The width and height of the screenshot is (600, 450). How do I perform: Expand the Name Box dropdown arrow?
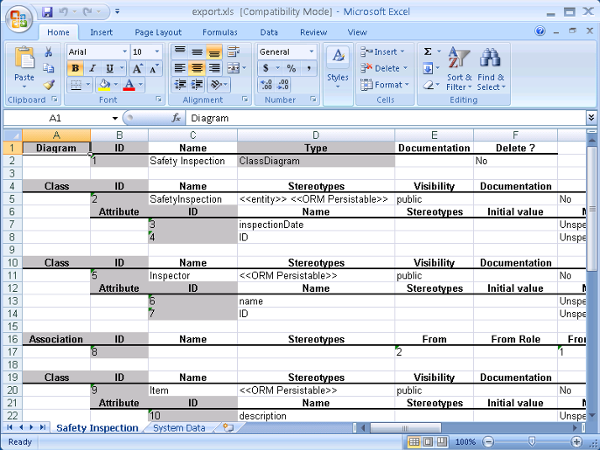click(x=115, y=118)
